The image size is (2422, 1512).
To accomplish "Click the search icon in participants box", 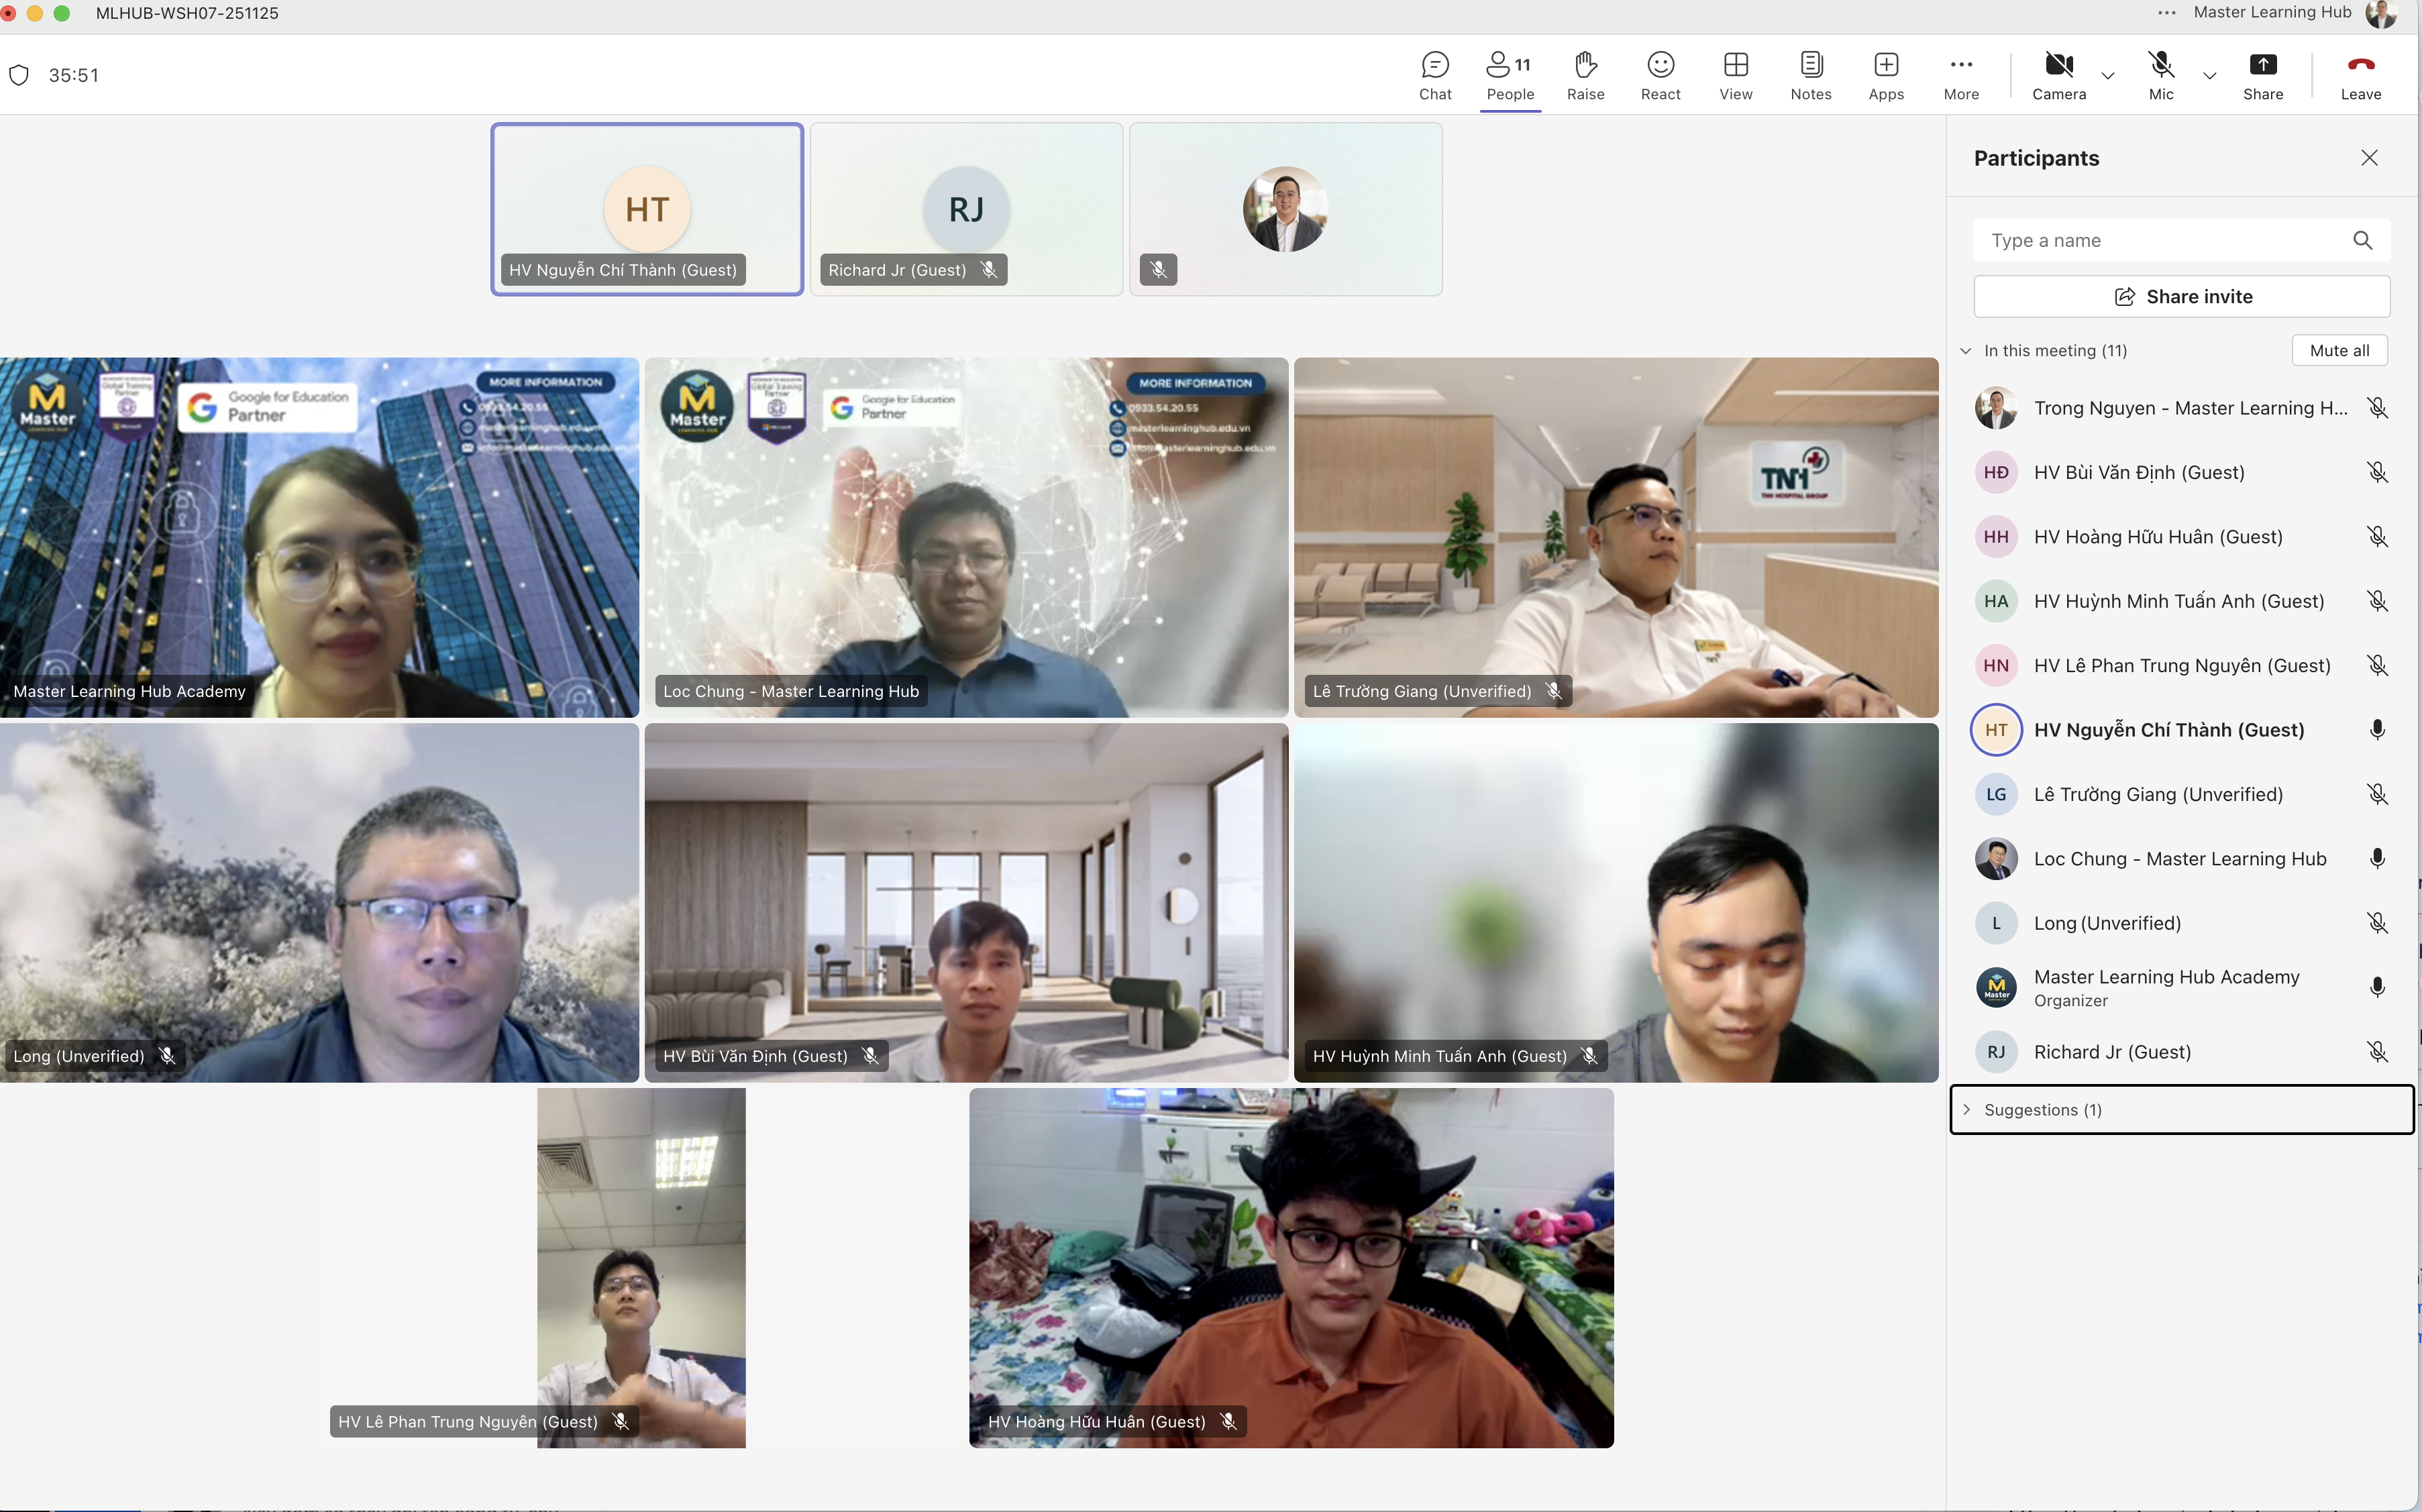I will [x=2362, y=240].
